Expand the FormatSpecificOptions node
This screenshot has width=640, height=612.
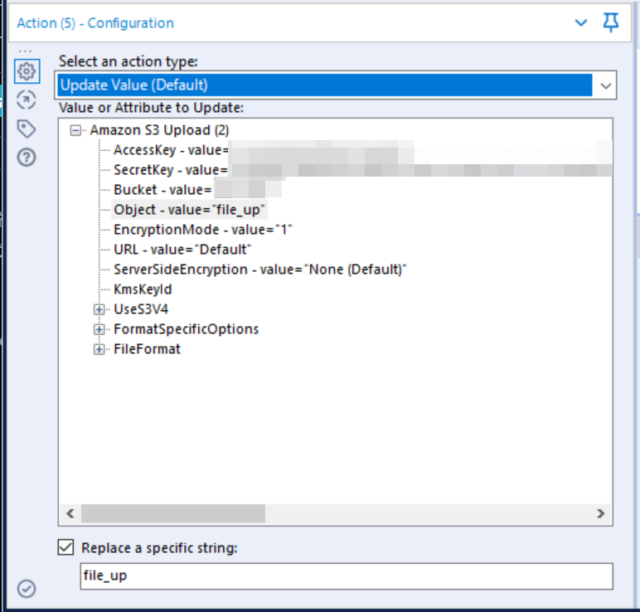99,329
